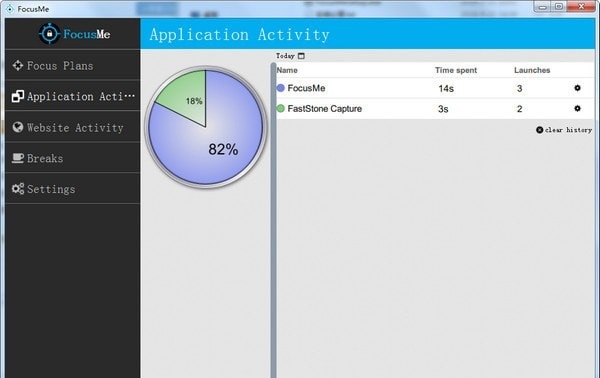Click the FocusMe title bar app icon
This screenshot has height=378, width=600.
pos(10,8)
